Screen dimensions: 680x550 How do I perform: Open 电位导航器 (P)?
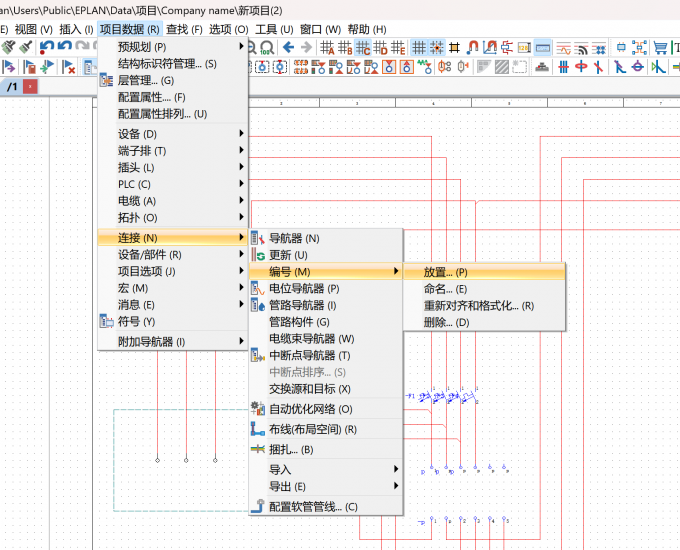[x=326, y=288]
